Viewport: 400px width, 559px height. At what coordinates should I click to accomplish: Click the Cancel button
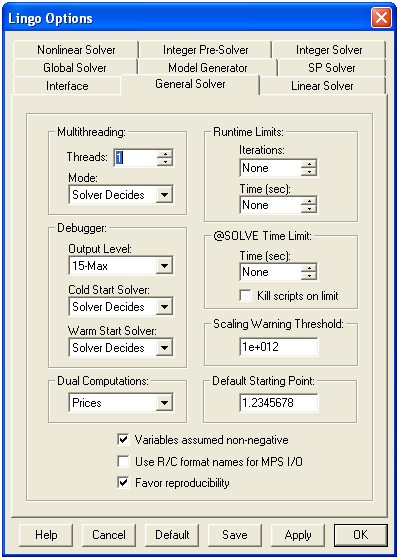(x=109, y=535)
